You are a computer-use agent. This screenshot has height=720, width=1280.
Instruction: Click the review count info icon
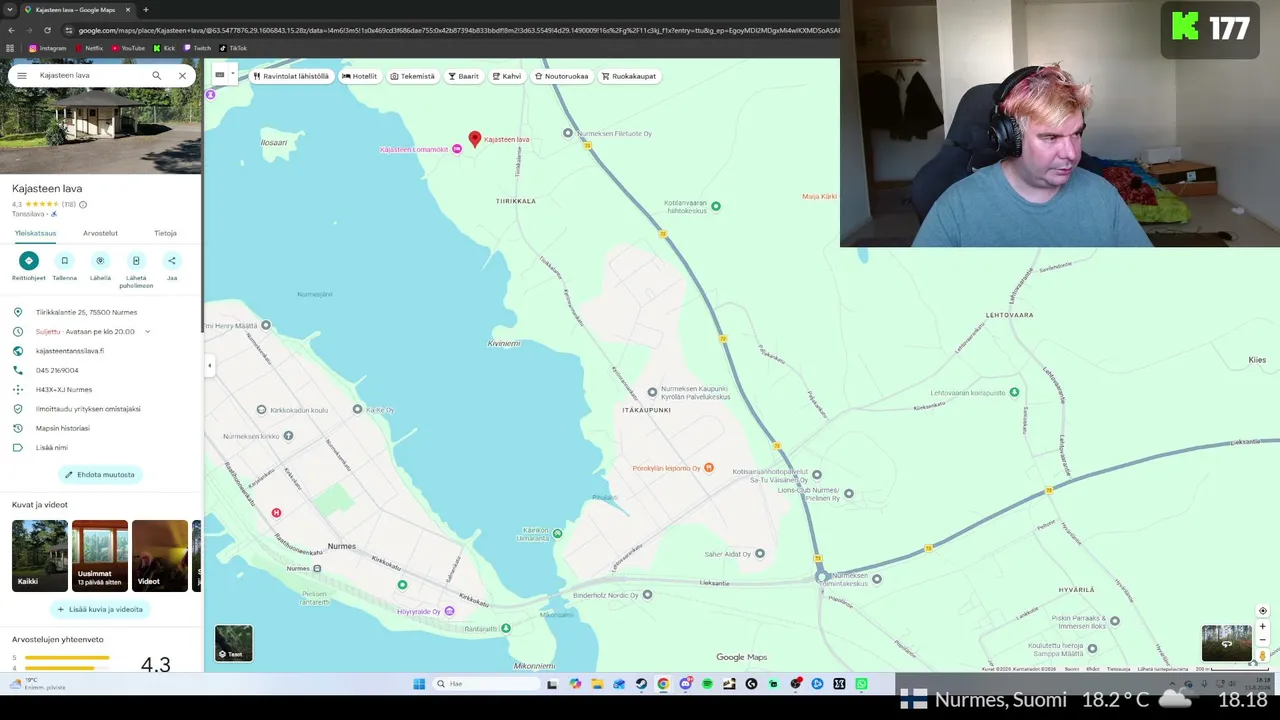click(83, 204)
